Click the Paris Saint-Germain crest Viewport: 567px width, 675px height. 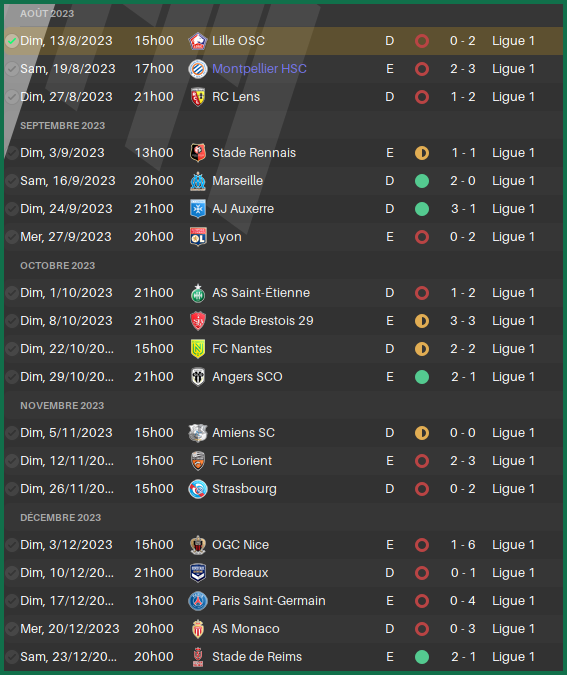pyautogui.click(x=198, y=601)
